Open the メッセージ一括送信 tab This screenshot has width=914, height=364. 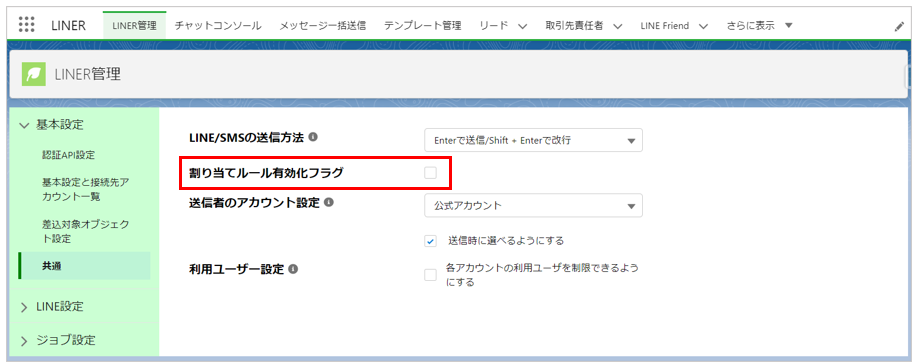tap(322, 25)
